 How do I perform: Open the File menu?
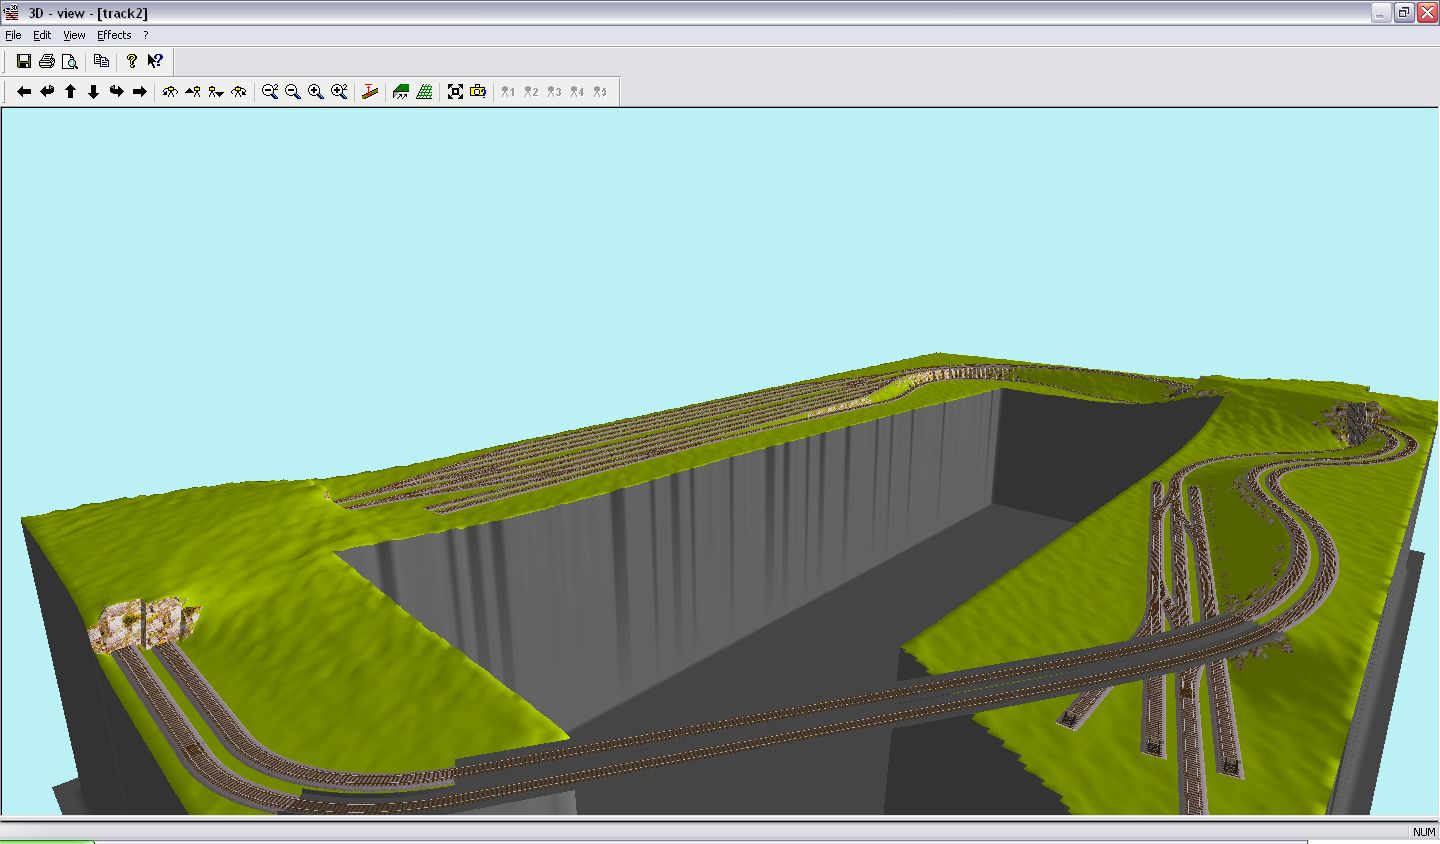[x=13, y=35]
